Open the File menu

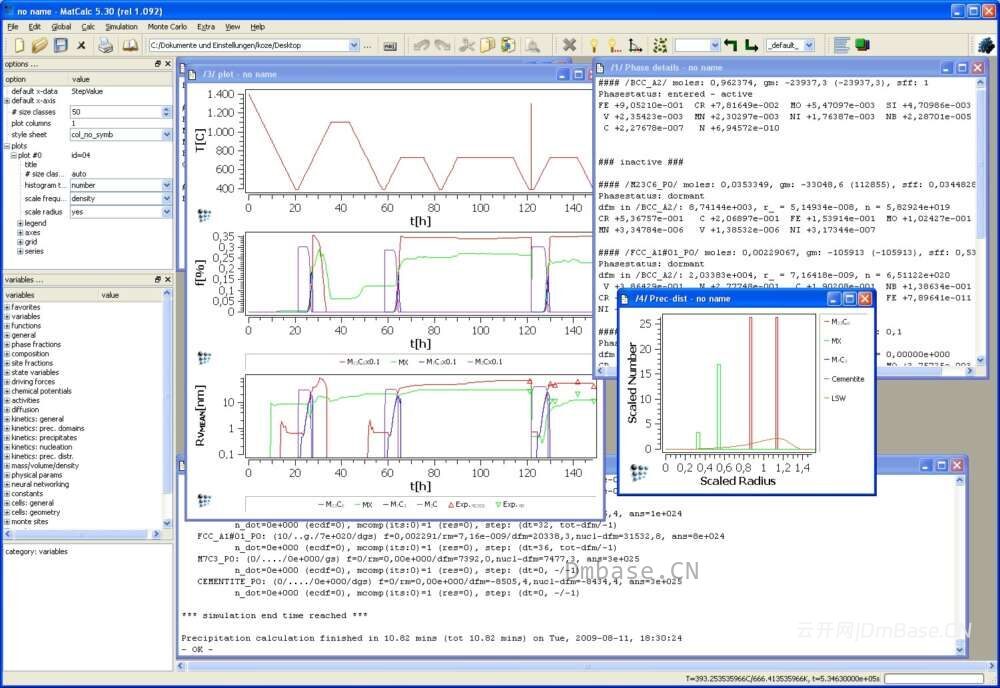pyautogui.click(x=13, y=27)
